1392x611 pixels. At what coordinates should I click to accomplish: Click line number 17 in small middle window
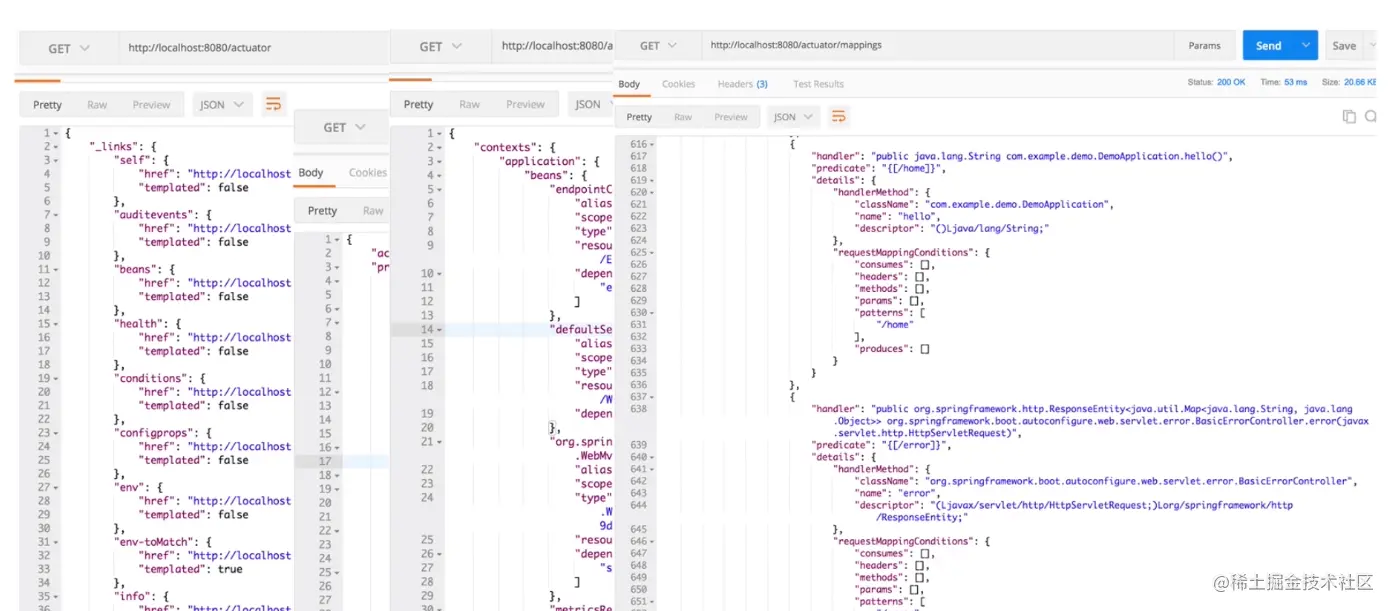(x=325, y=462)
